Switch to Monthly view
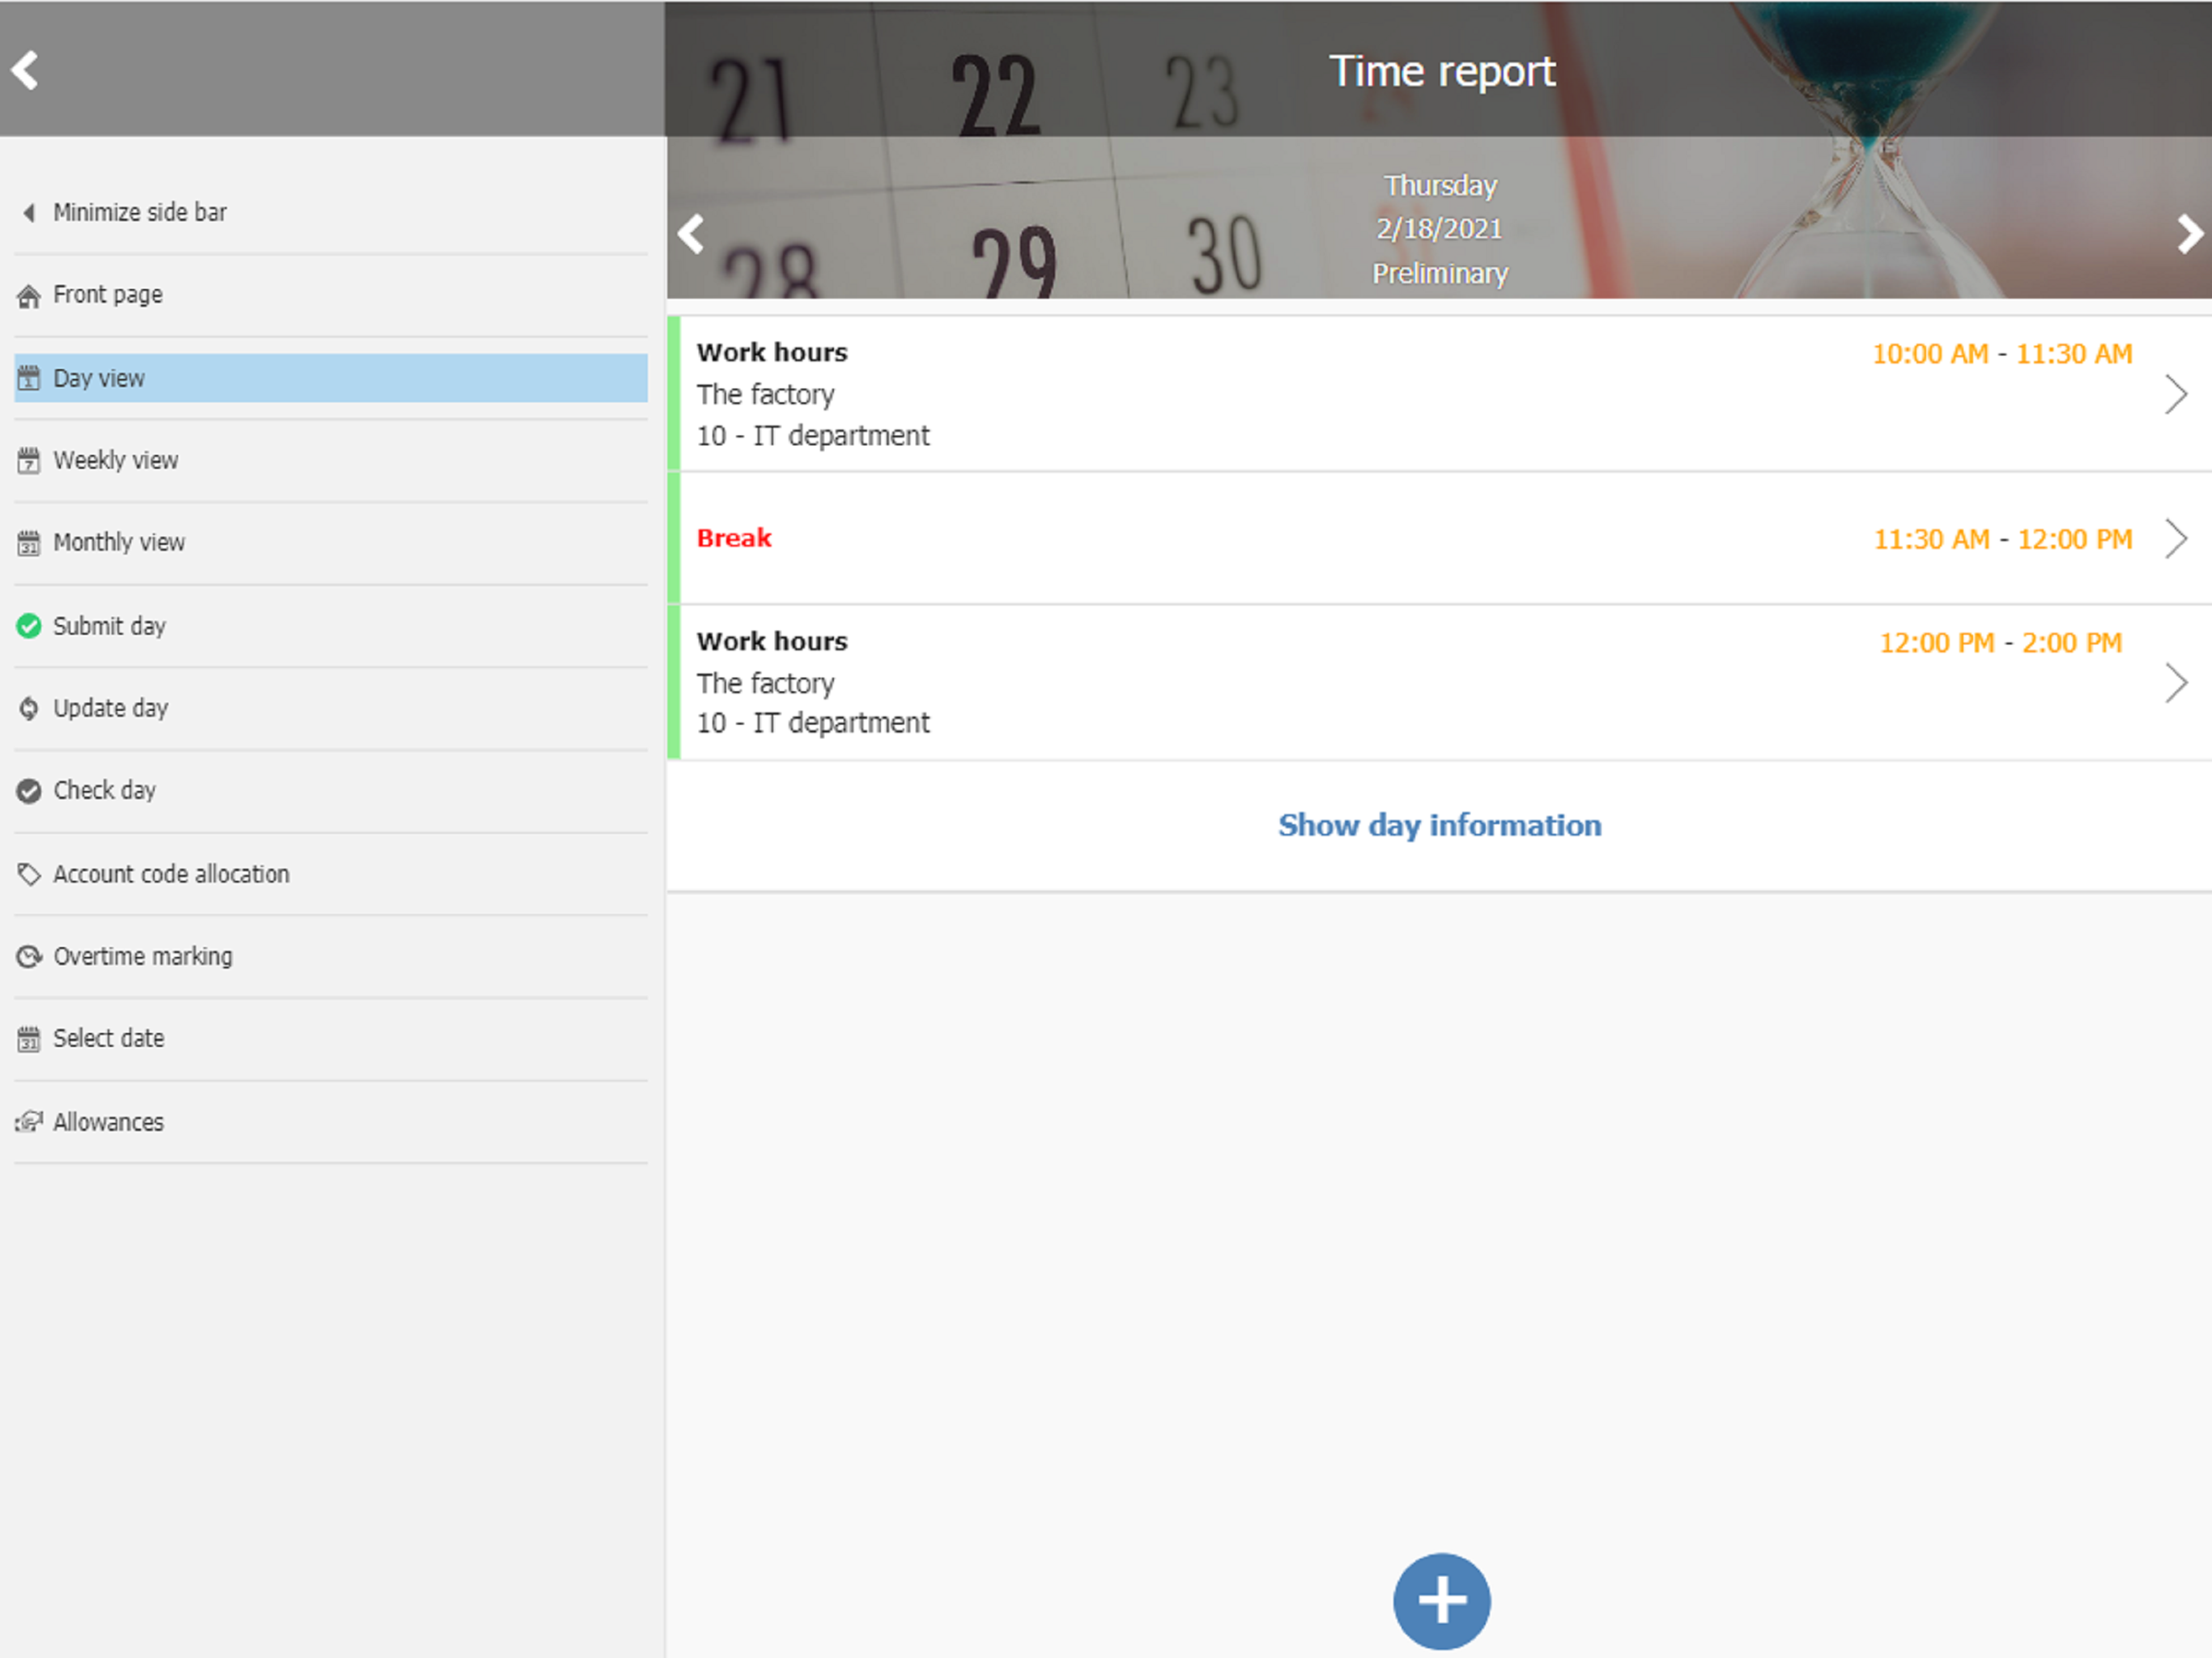 point(118,542)
